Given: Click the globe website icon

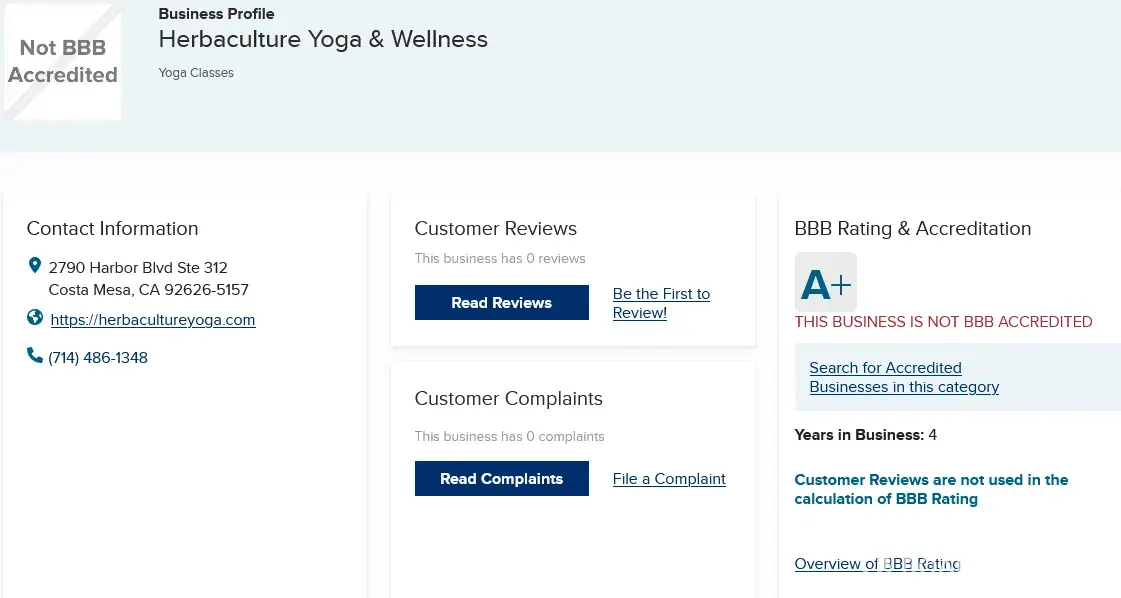Looking at the screenshot, I should tap(35, 318).
